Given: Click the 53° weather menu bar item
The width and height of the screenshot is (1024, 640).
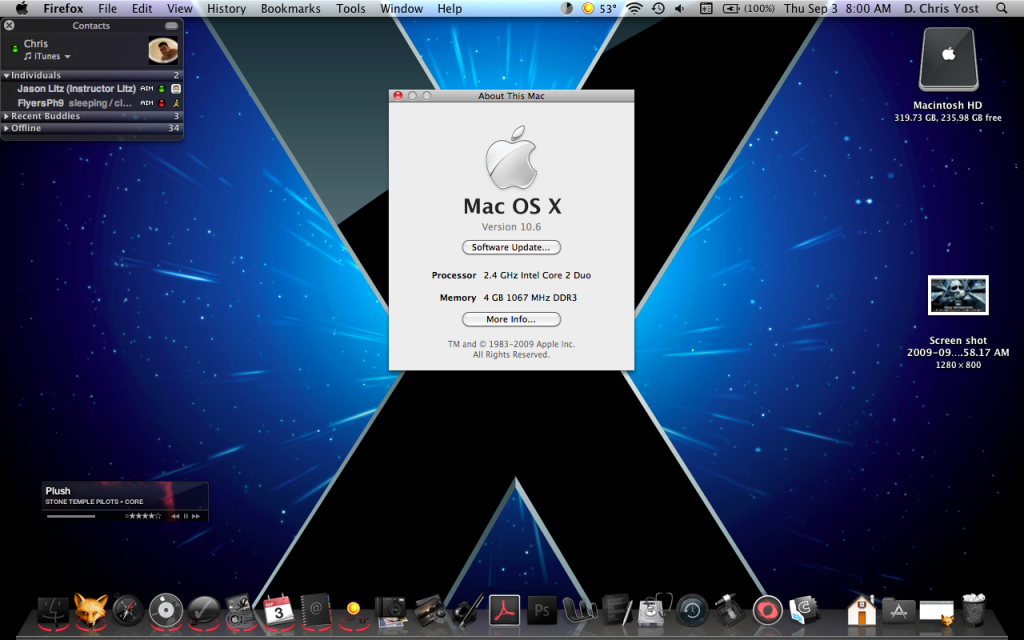Looking at the screenshot, I should pyautogui.click(x=599, y=8).
